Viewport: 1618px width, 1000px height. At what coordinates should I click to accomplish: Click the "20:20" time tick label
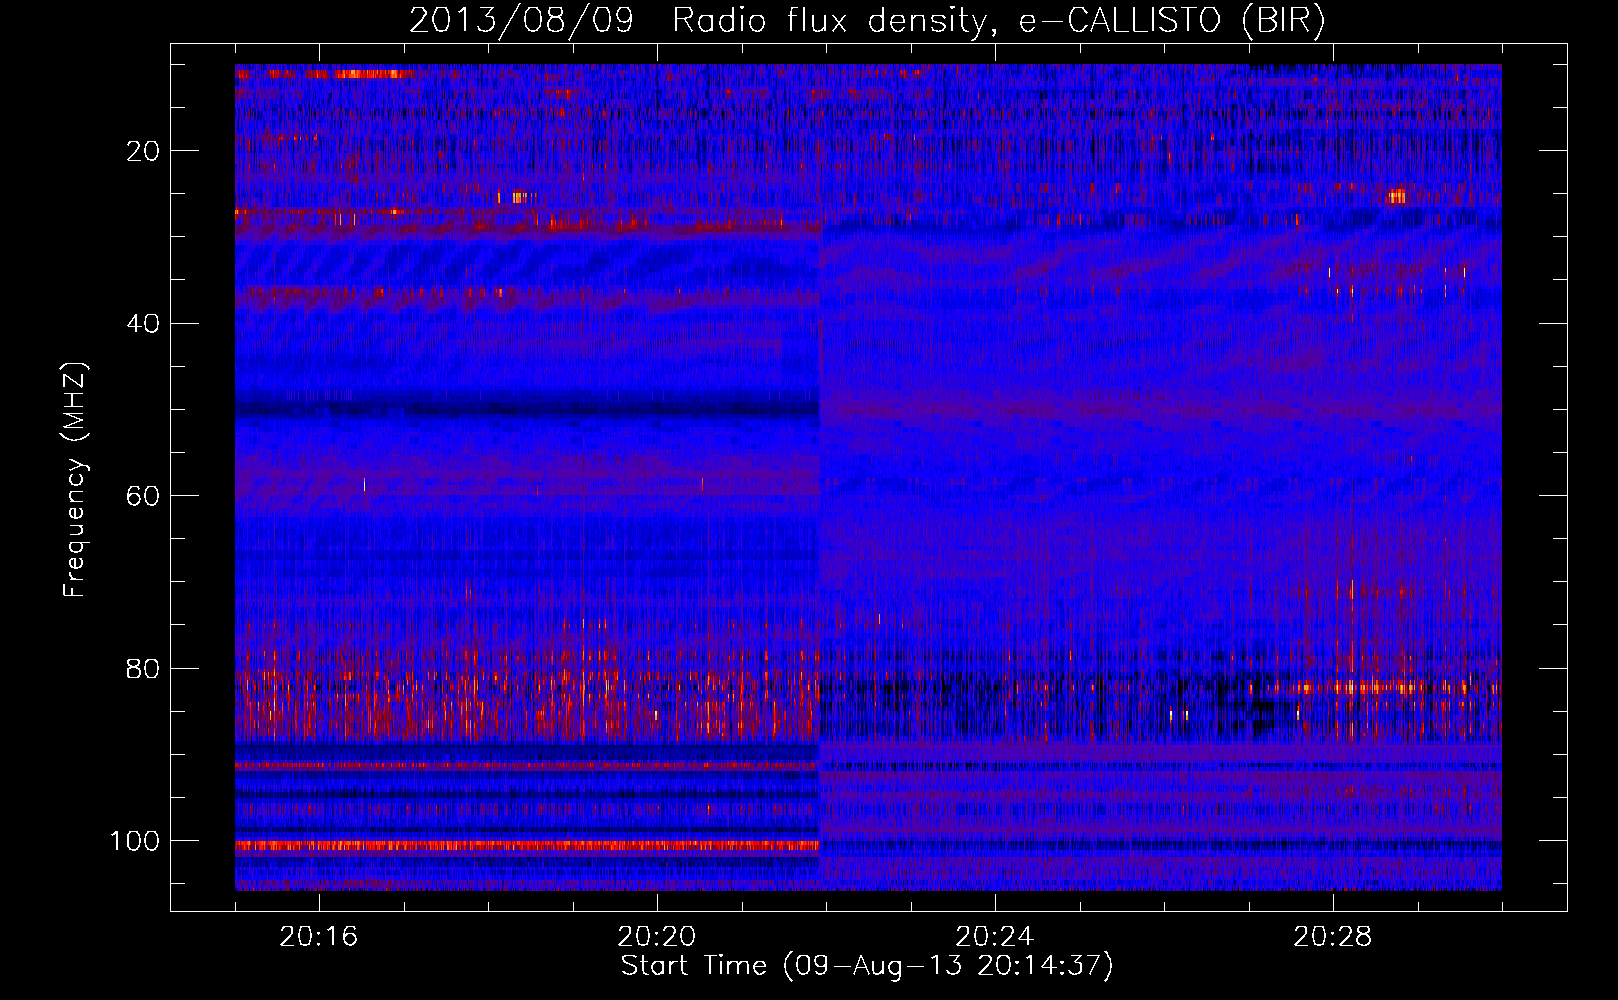656,937
